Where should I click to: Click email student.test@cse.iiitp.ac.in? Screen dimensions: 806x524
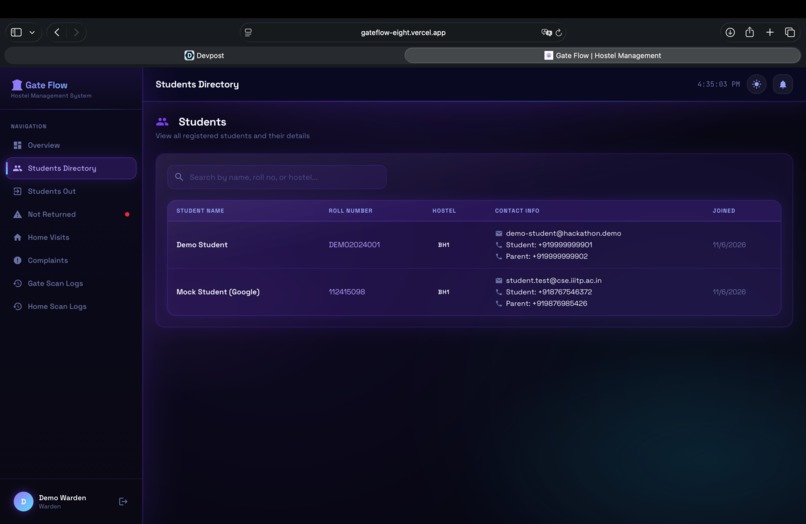pos(554,280)
